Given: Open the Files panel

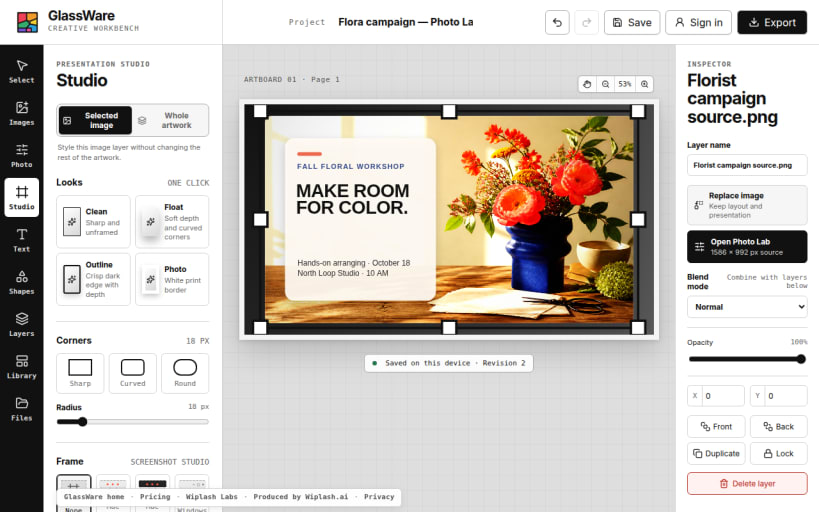Looking at the screenshot, I should point(21,409).
